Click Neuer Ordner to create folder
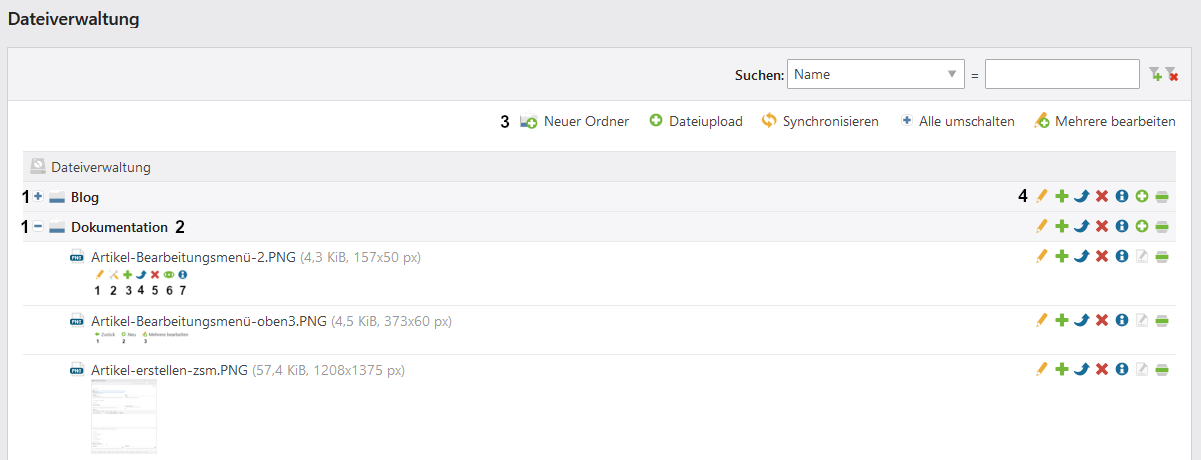Screen dimensions: 1201x460 [x=575, y=121]
